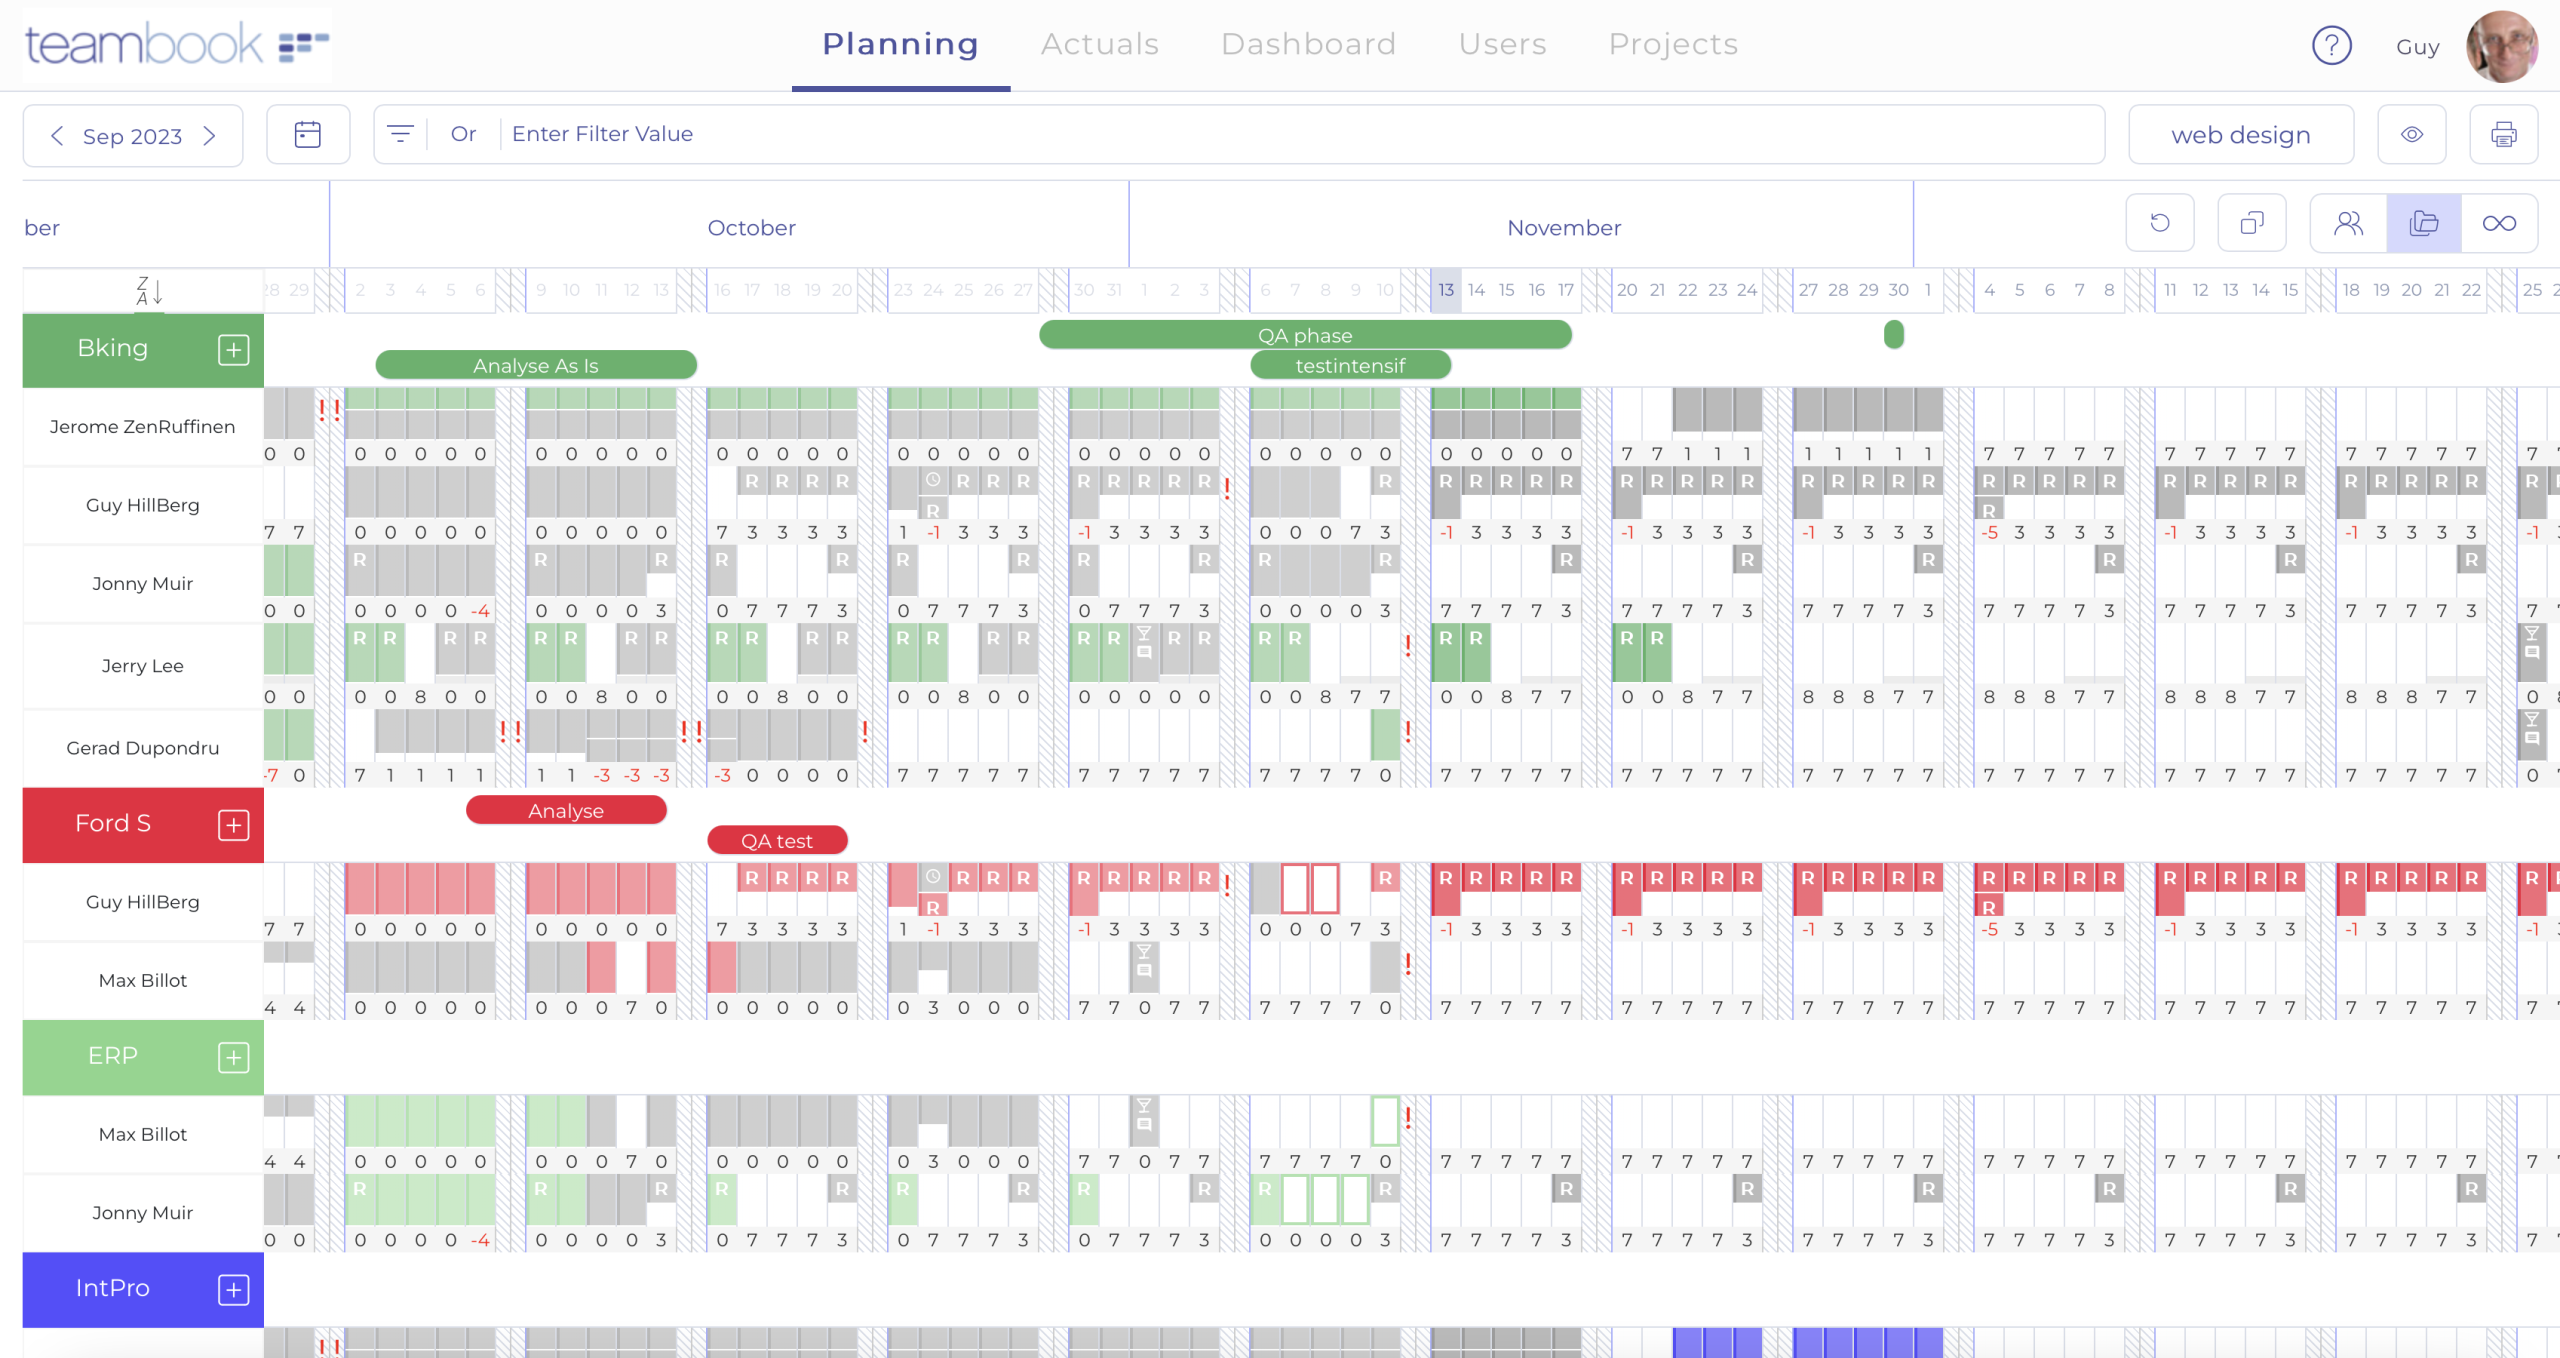Click the left chevron to go to August
Screen dimensions: 2560x1358
(57, 136)
